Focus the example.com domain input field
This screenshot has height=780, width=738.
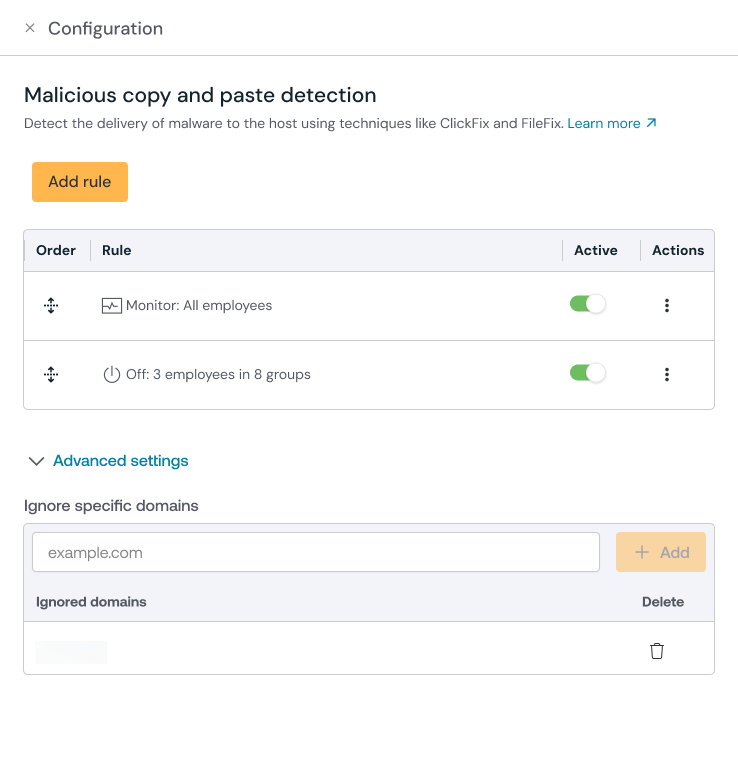316,552
